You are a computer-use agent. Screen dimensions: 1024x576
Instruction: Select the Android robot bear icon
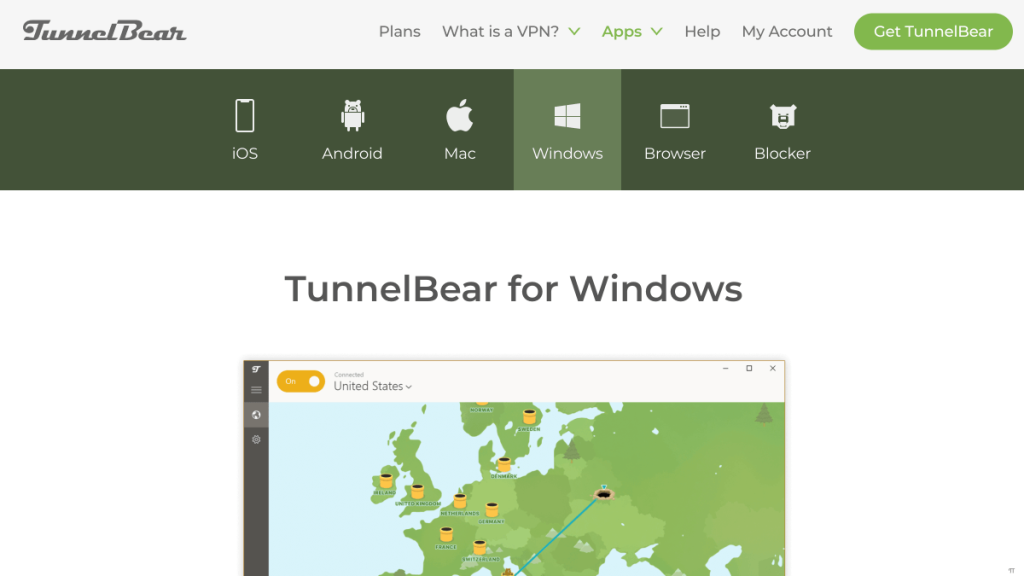coord(352,116)
